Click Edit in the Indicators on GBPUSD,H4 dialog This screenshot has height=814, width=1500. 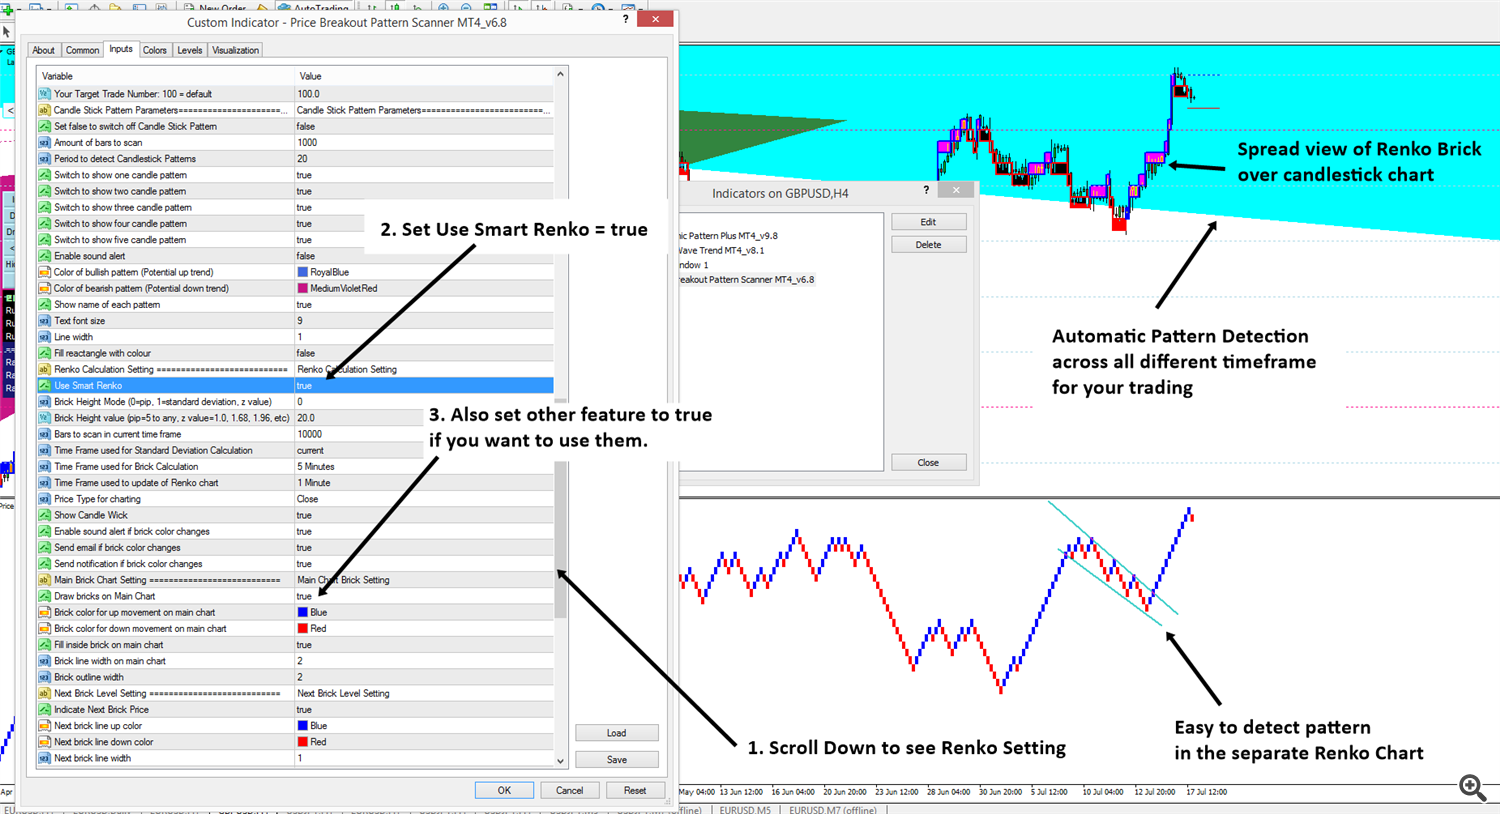[928, 222]
